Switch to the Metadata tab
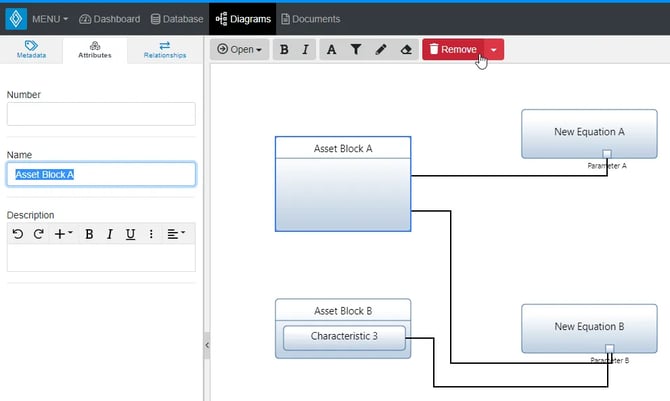The width and height of the screenshot is (670, 401). 31,50
